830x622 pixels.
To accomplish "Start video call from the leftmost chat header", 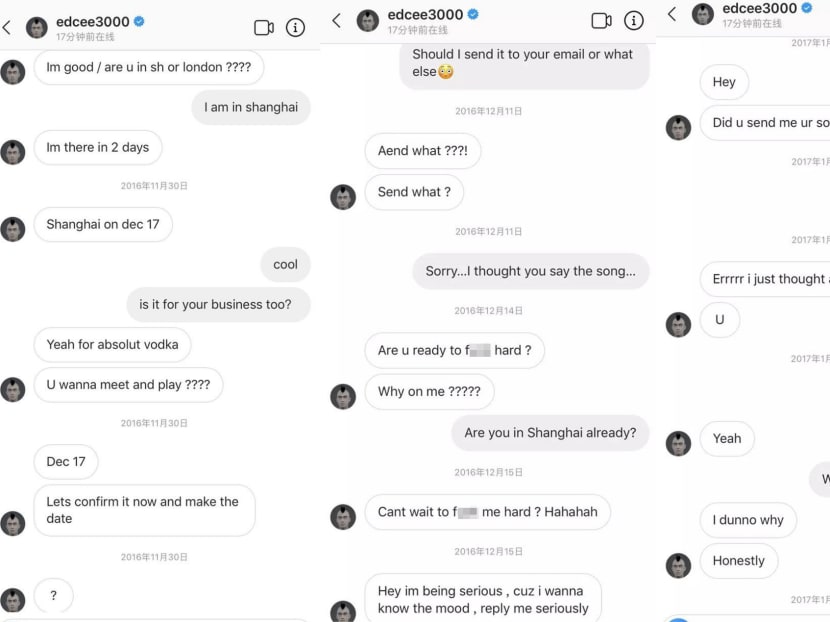I will click(264, 28).
